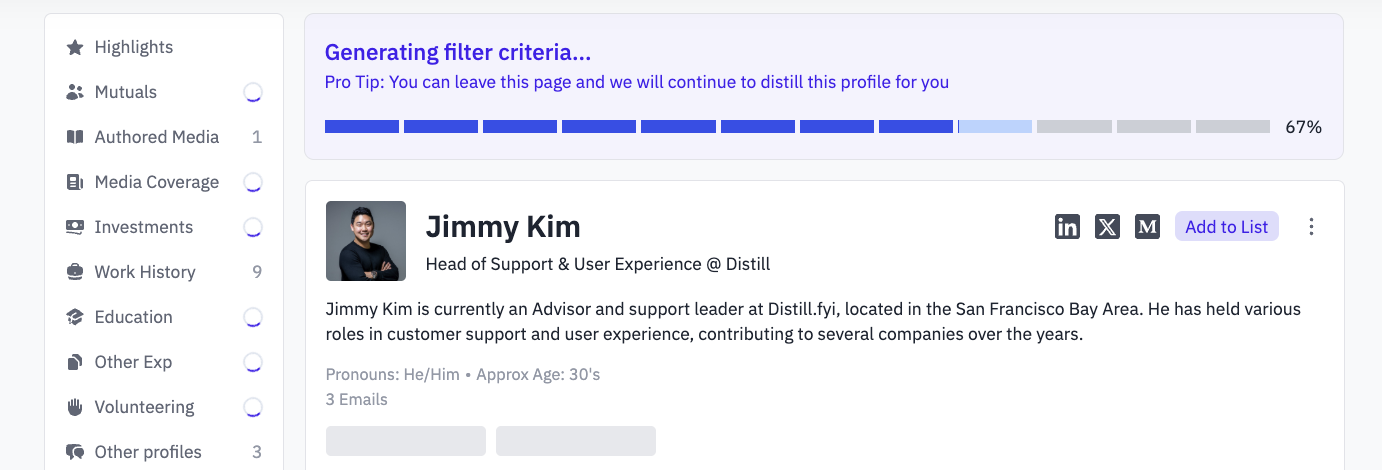Open the X (Twitter) profile icon

[x=1107, y=227]
